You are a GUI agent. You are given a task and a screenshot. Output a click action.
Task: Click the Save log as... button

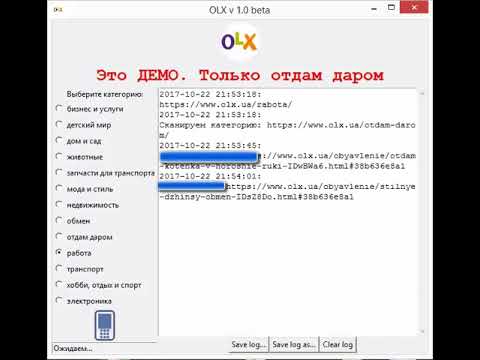tap(294, 344)
